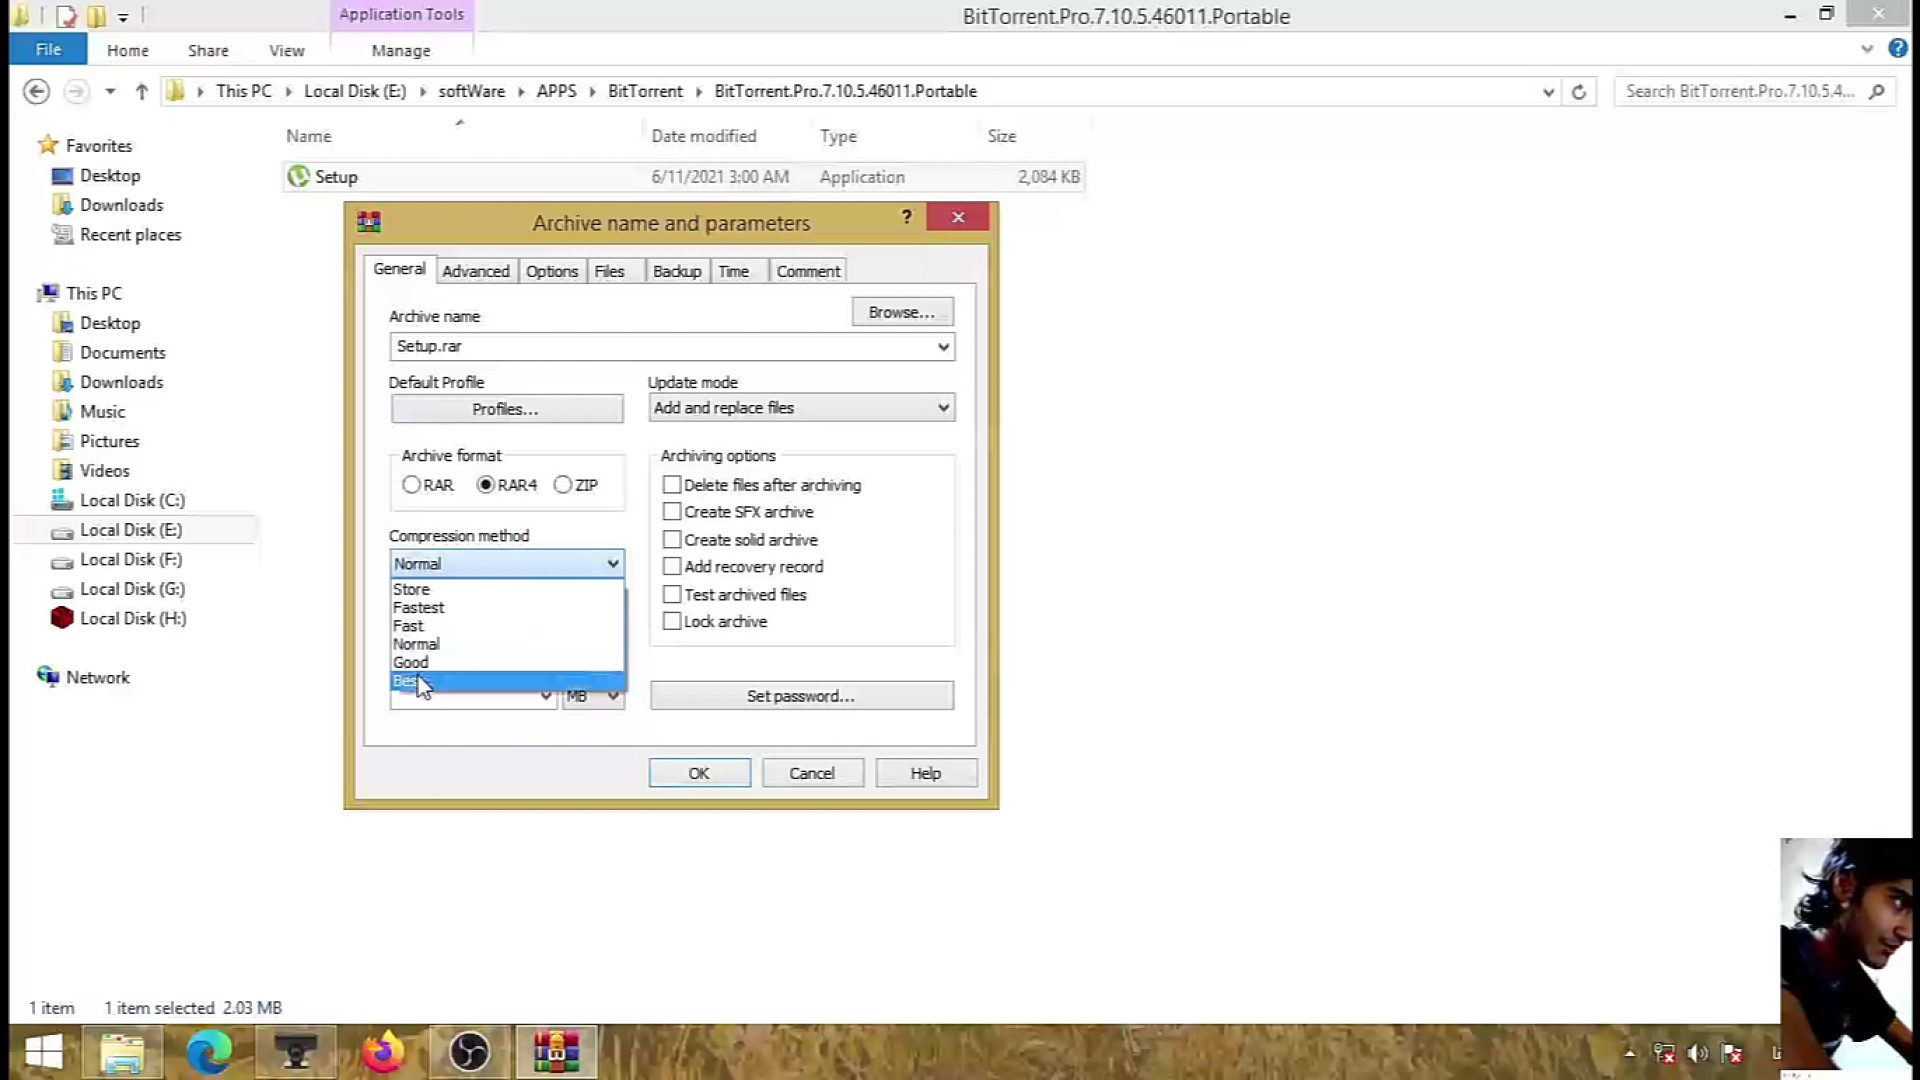Click the Set password... button
1920x1080 pixels.
[x=801, y=696]
